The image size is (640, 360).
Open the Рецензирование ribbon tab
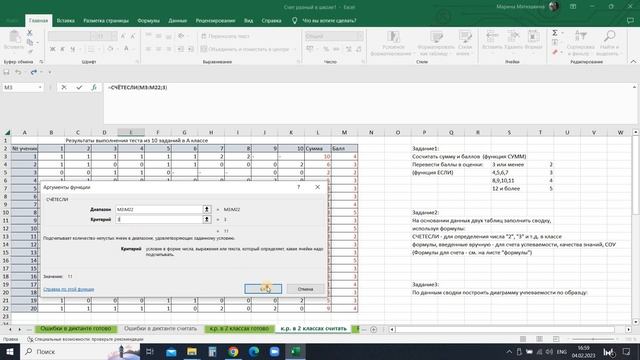(216, 20)
